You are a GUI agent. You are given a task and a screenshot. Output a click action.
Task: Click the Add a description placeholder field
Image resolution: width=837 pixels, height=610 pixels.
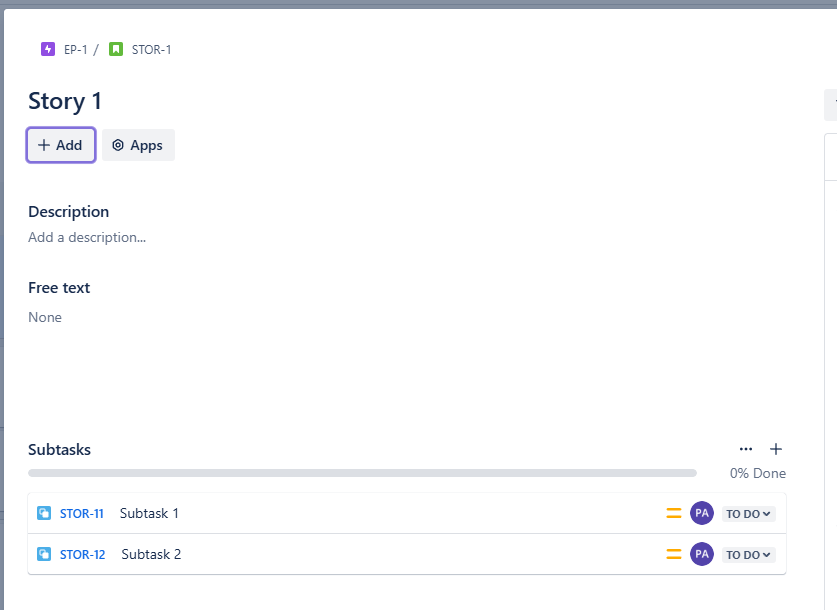tap(86, 237)
